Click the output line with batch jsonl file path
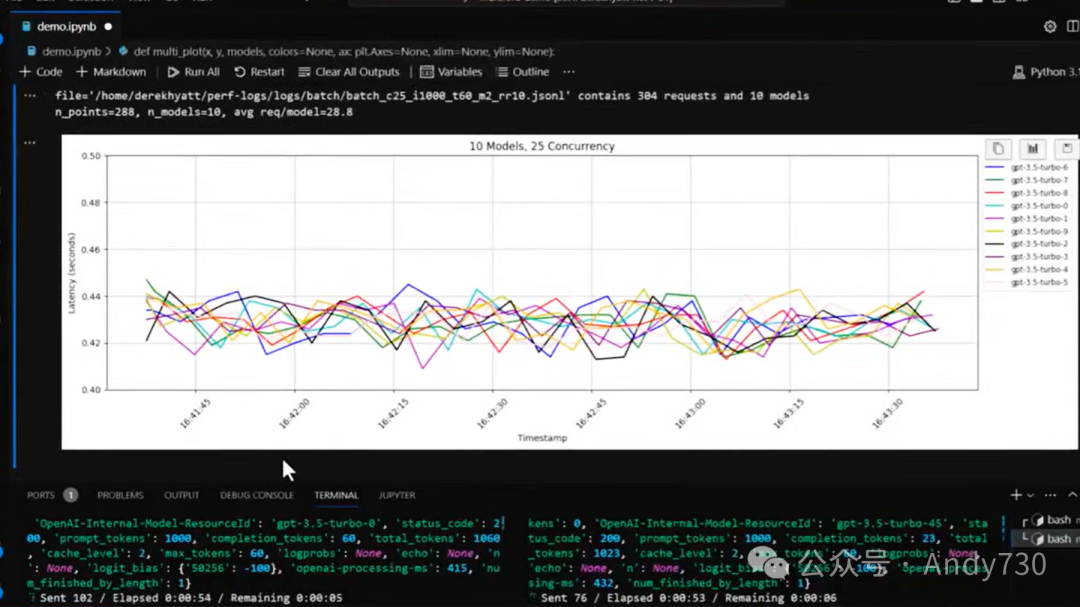The width and height of the screenshot is (1080, 607). [x=432, y=96]
